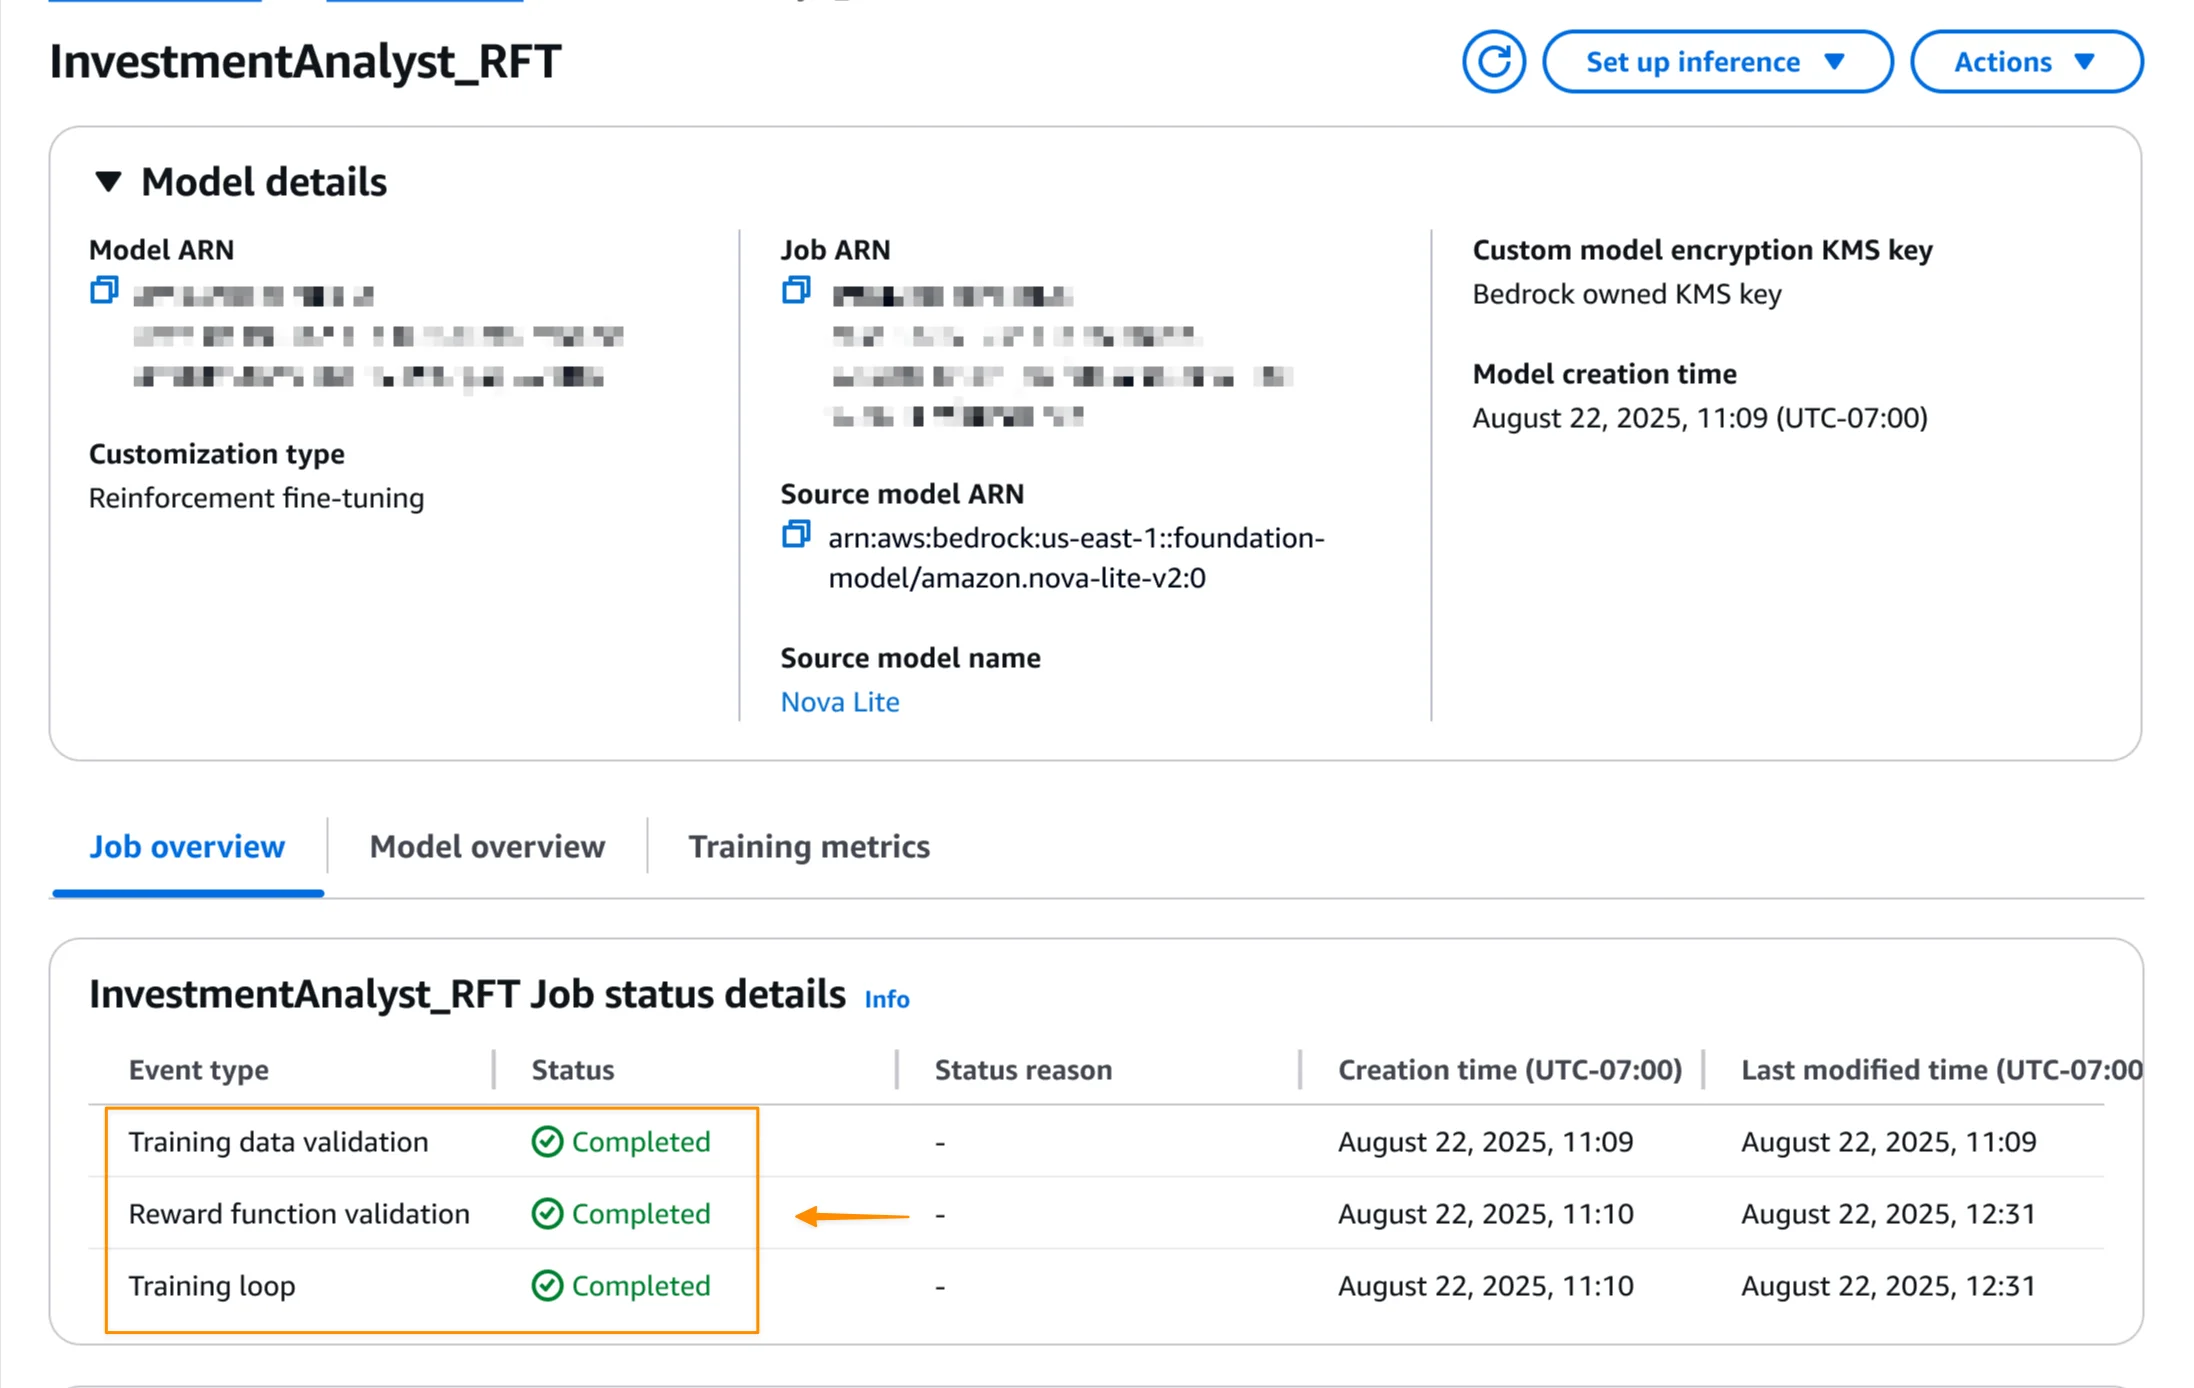This screenshot has height=1388, width=2194.
Task: Select the Job overview tab
Action: [187, 846]
